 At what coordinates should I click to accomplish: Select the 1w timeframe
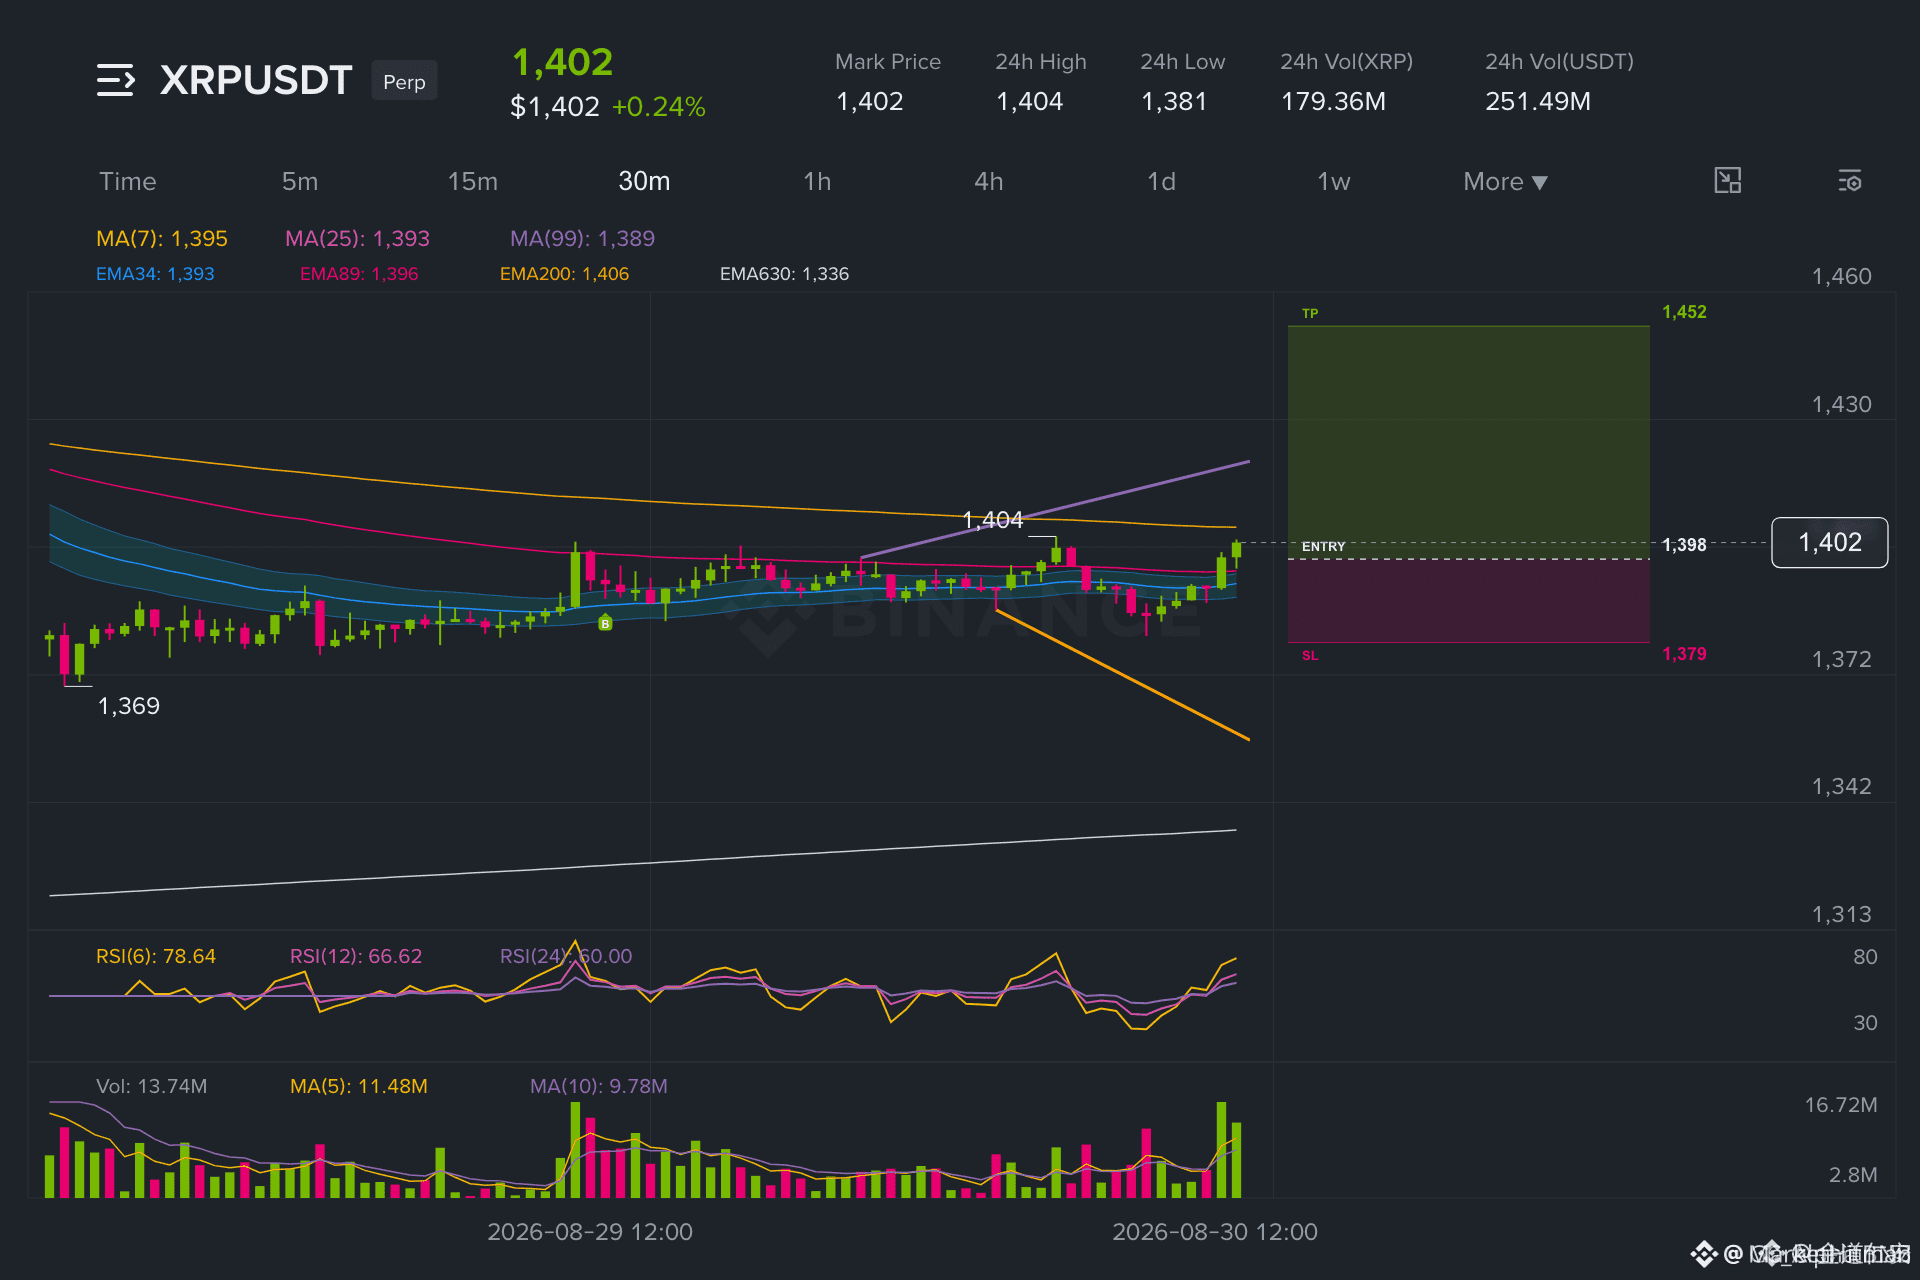click(x=1334, y=182)
